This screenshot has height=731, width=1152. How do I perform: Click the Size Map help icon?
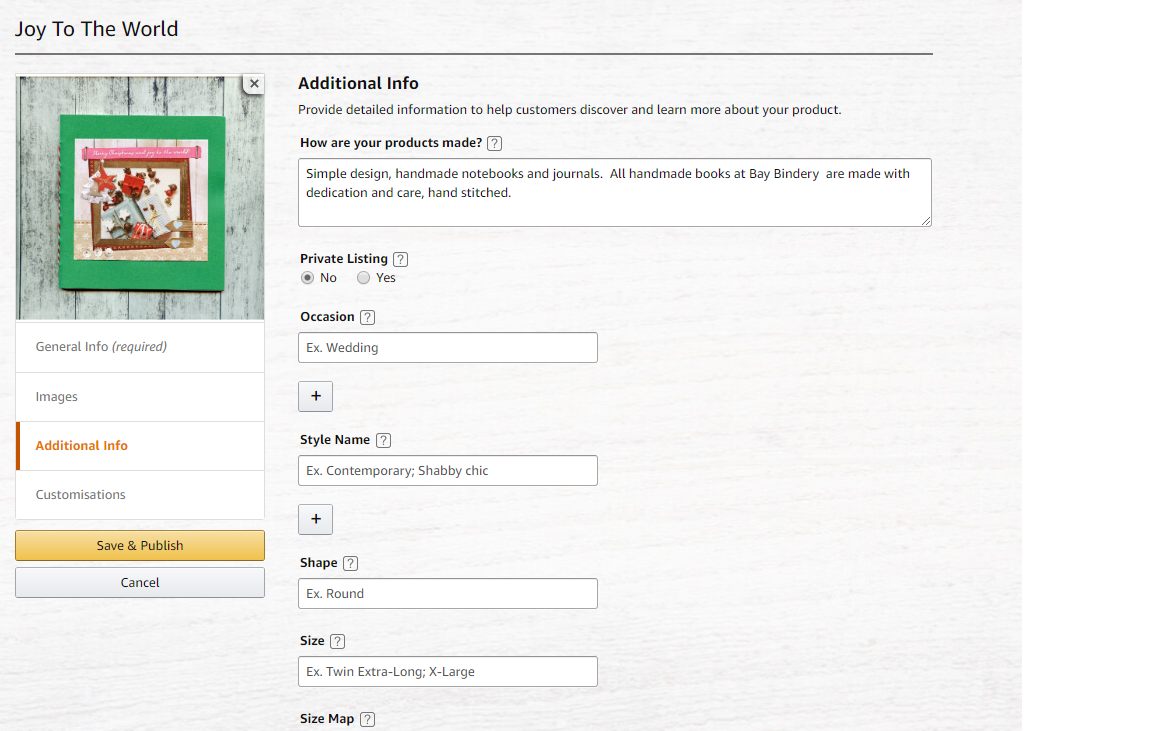(367, 719)
